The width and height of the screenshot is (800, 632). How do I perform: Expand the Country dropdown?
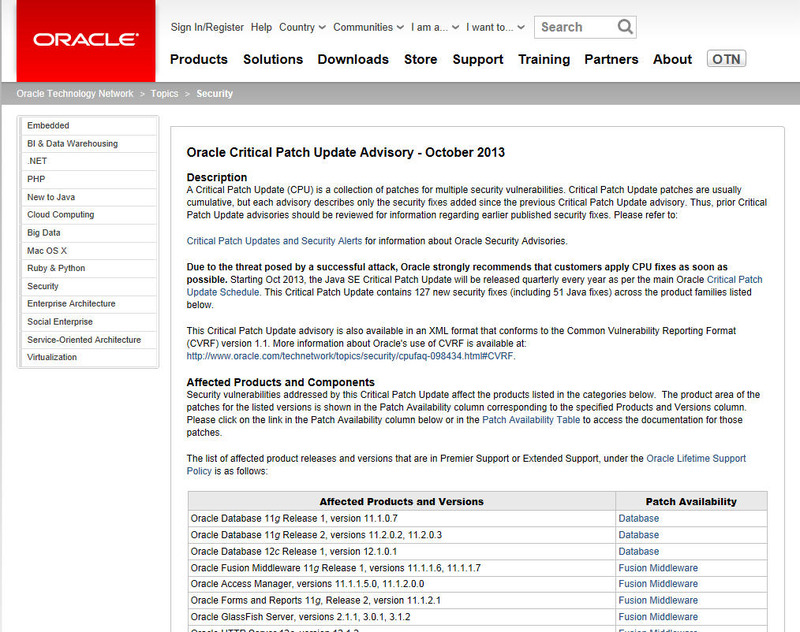coord(301,27)
